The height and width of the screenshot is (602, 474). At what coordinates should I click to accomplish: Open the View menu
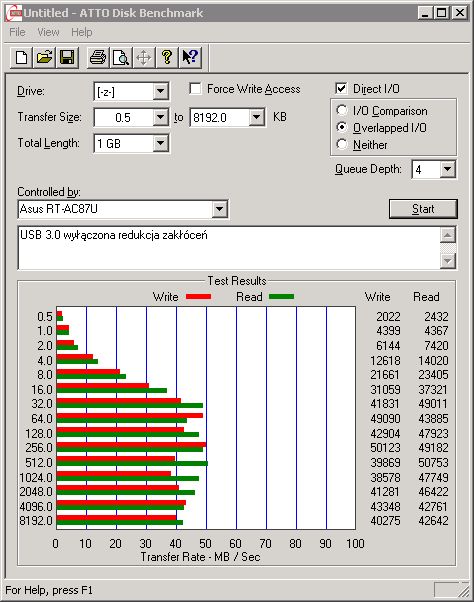(x=48, y=32)
